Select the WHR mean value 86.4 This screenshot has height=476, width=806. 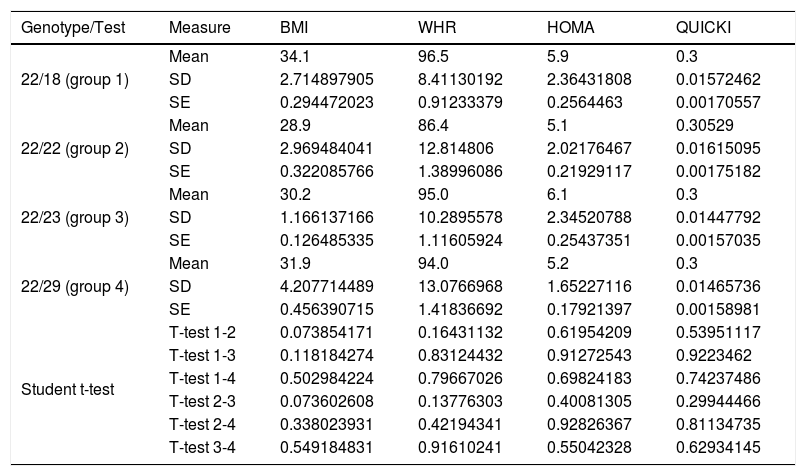pos(432,126)
